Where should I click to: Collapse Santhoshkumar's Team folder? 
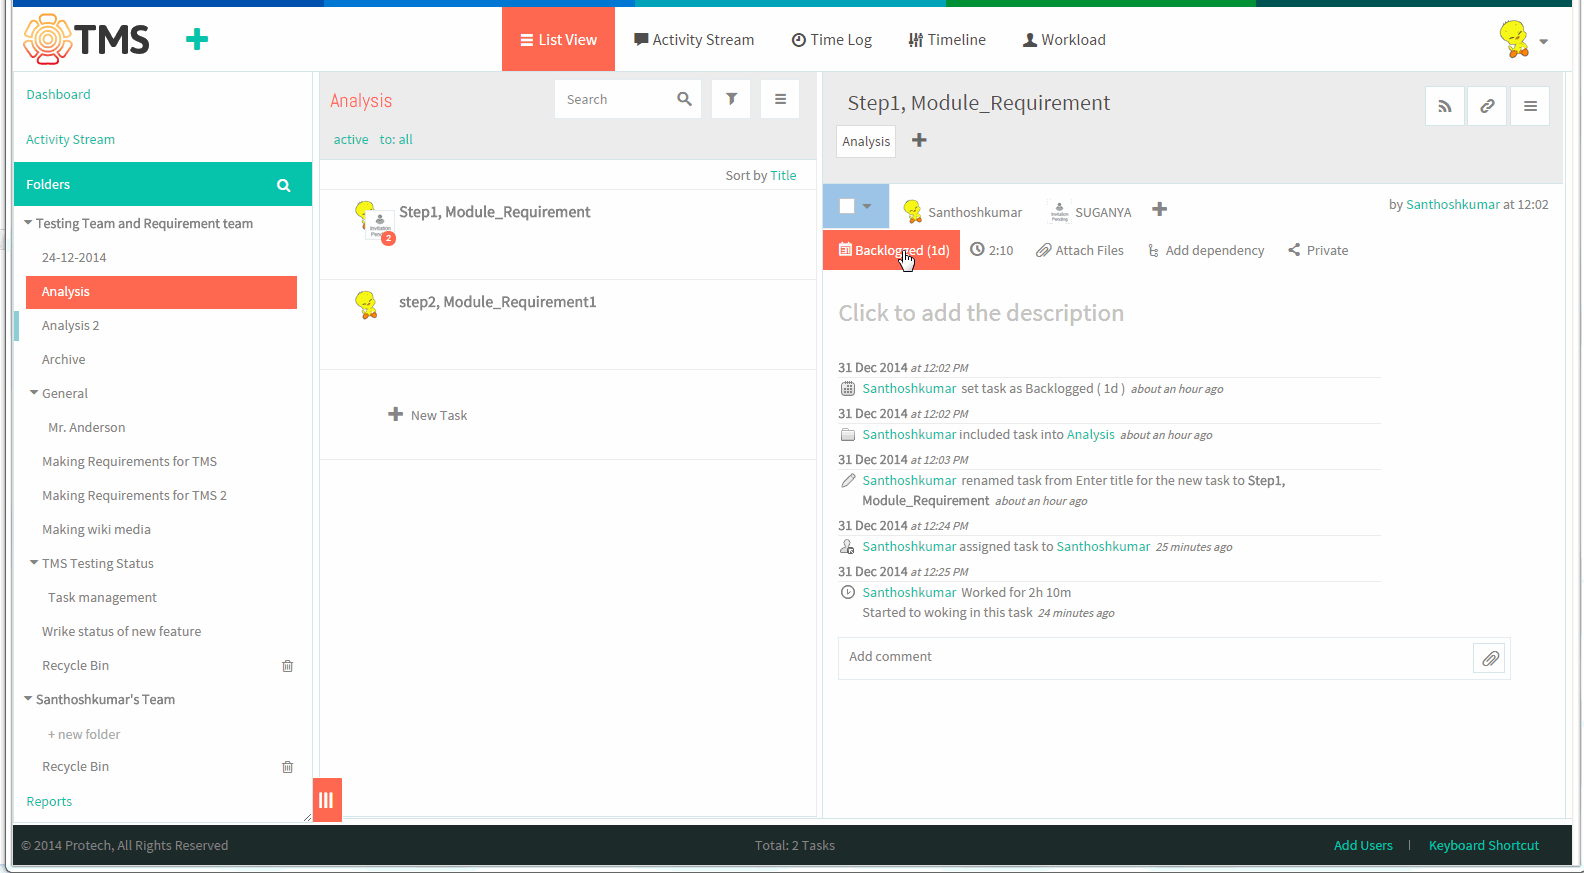pyautogui.click(x=28, y=699)
